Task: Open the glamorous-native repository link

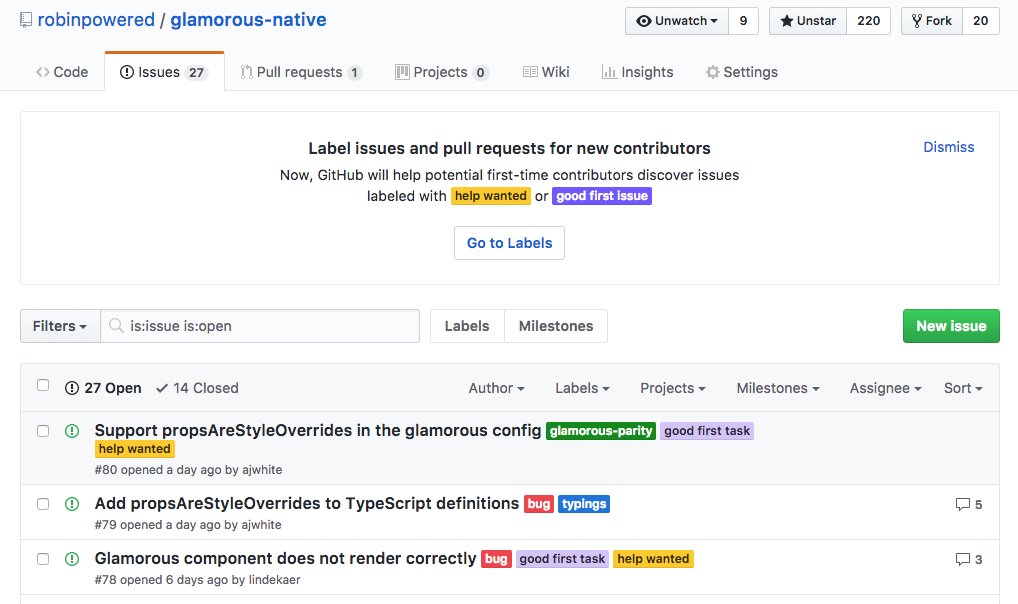Action: click(248, 20)
